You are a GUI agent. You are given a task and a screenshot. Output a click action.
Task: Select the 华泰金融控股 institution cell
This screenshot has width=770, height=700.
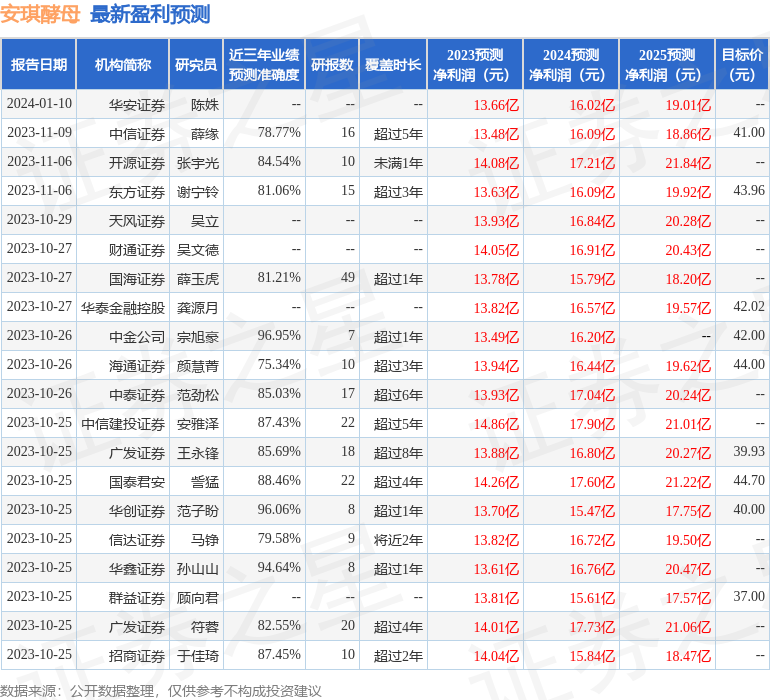point(123,308)
